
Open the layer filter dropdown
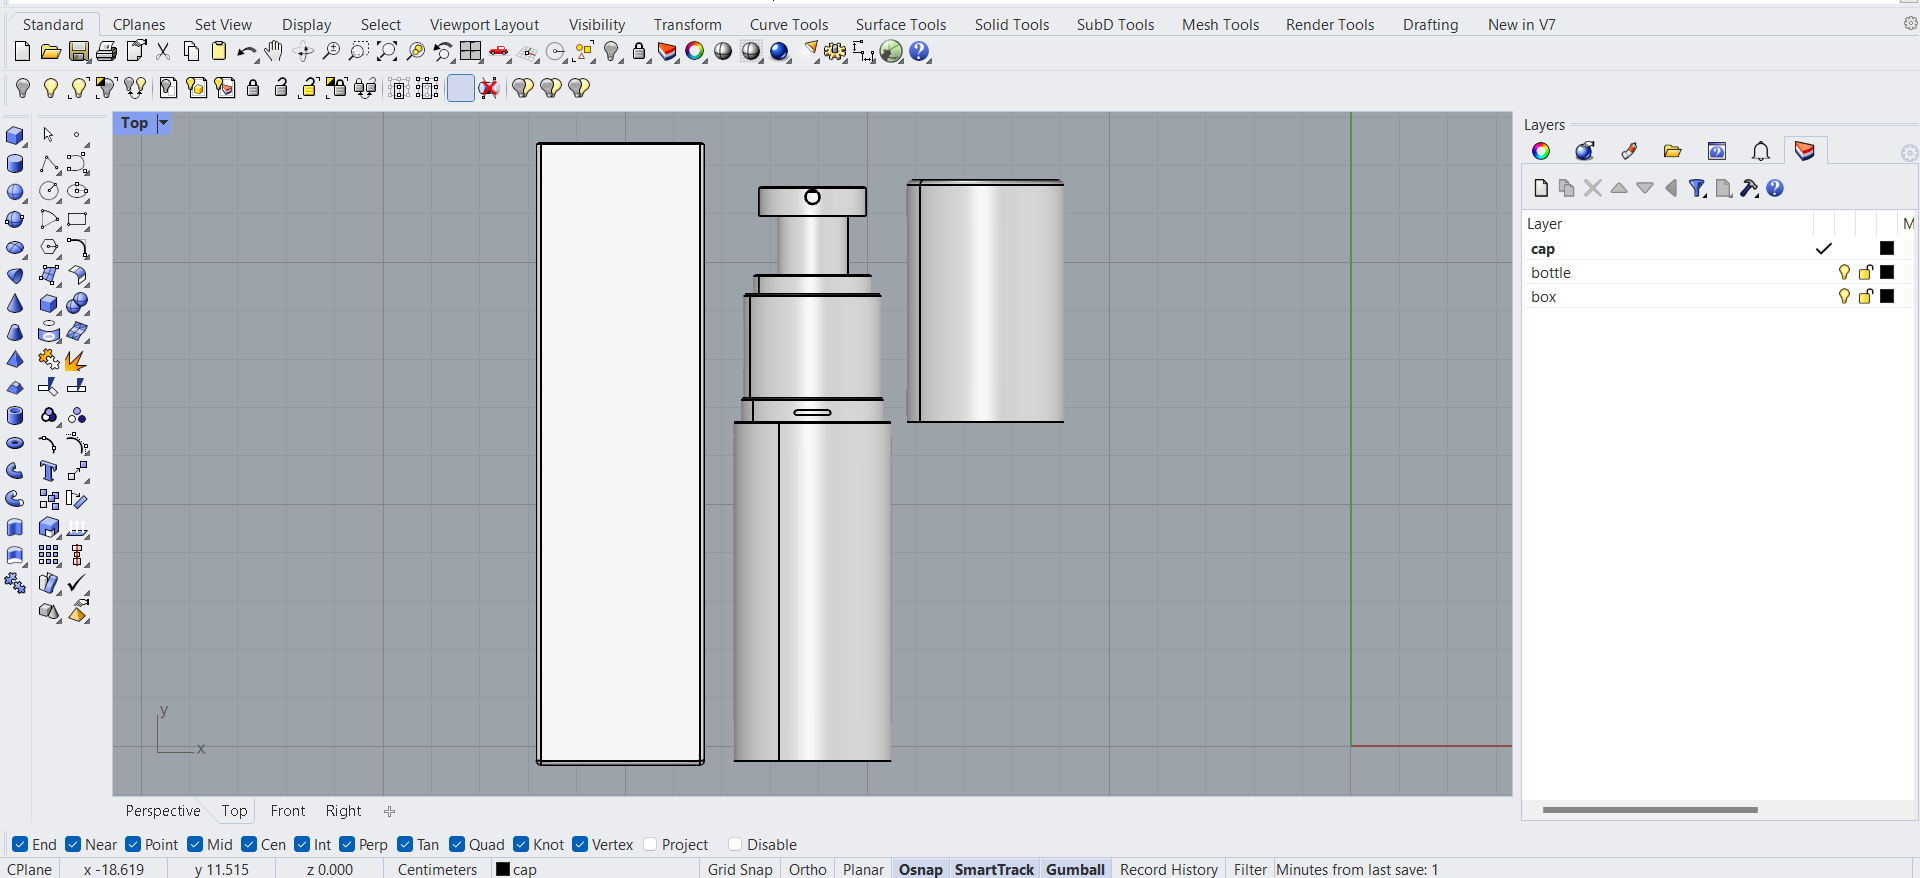[x=1697, y=188]
